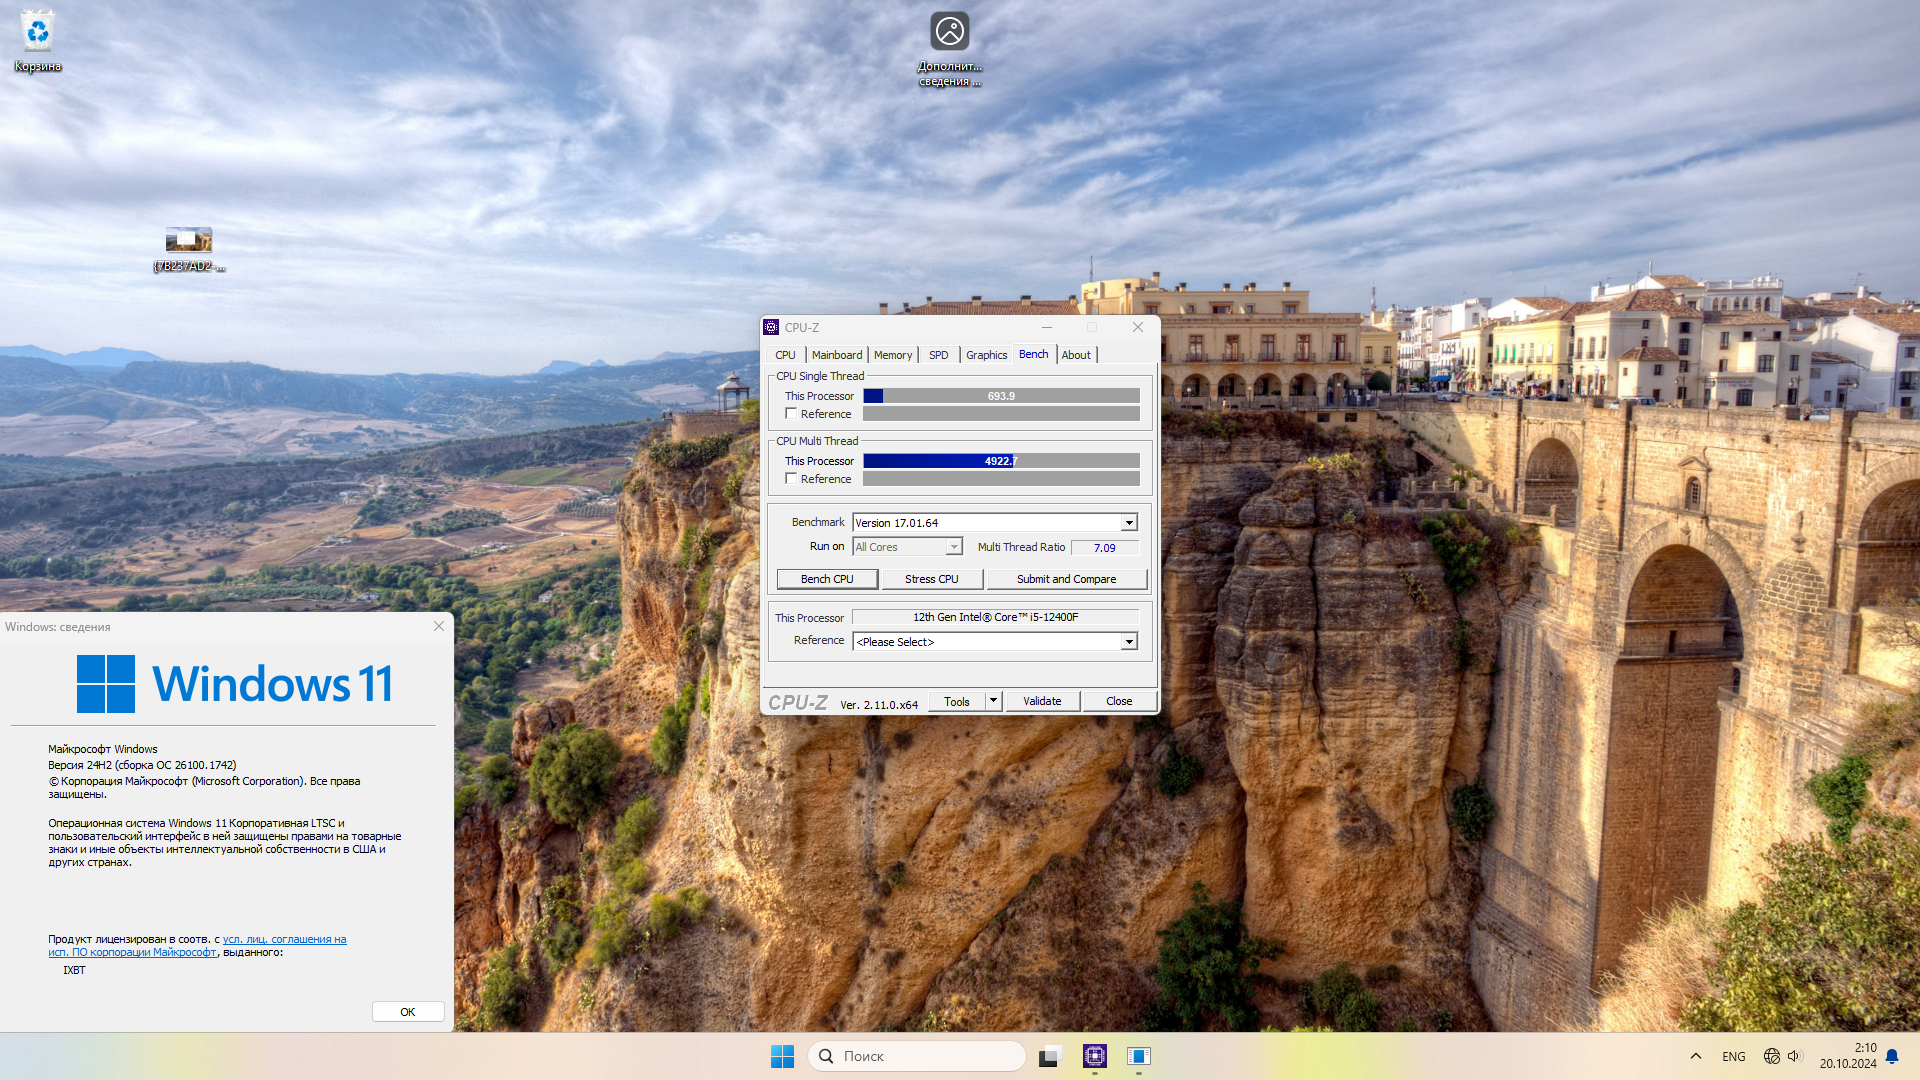1920x1080 pixels.
Task: Switch to the Mainboard tab
Action: pyautogui.click(x=836, y=355)
